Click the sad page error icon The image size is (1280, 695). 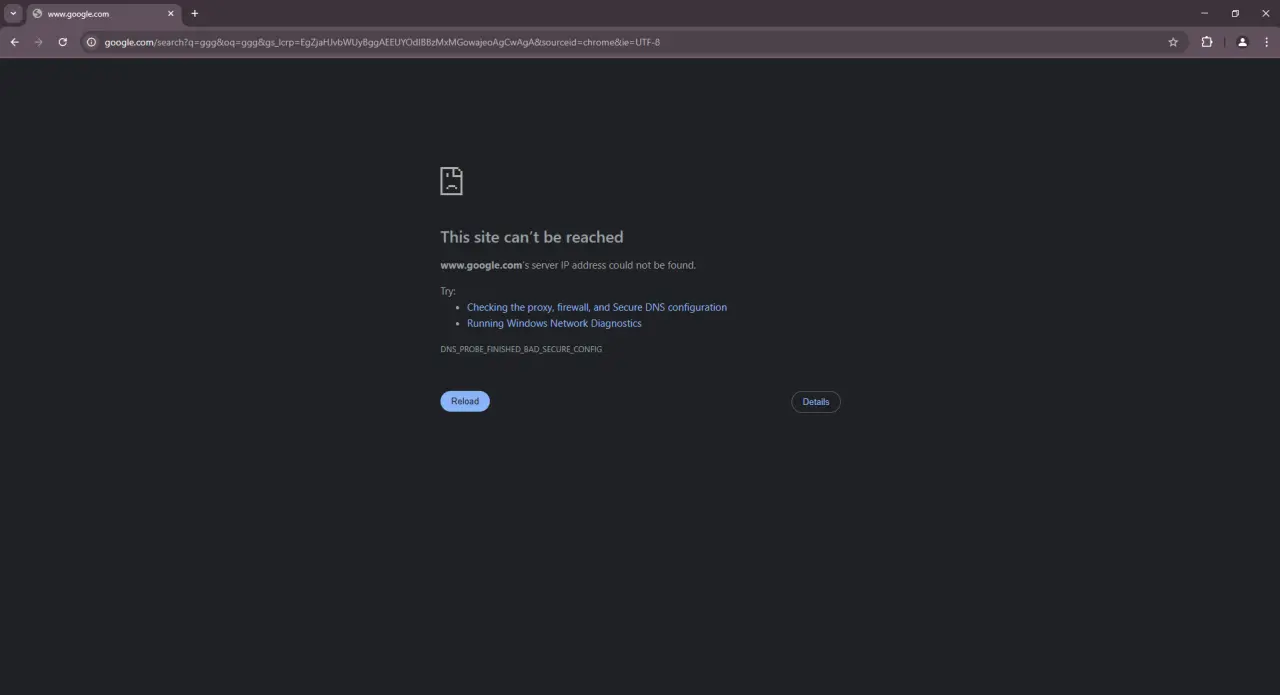pos(451,181)
